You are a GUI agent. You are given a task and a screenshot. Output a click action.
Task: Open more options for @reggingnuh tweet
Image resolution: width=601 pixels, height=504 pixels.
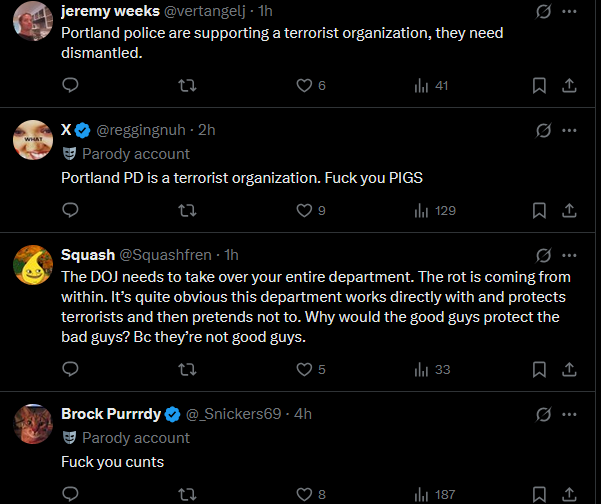570,130
